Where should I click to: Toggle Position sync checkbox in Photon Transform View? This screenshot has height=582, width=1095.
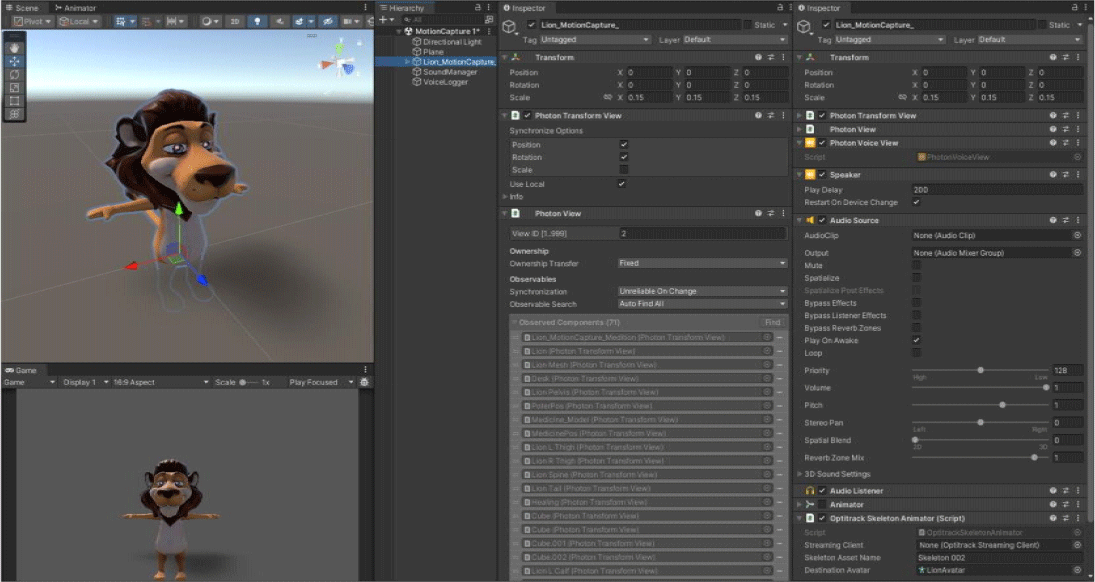click(624, 145)
